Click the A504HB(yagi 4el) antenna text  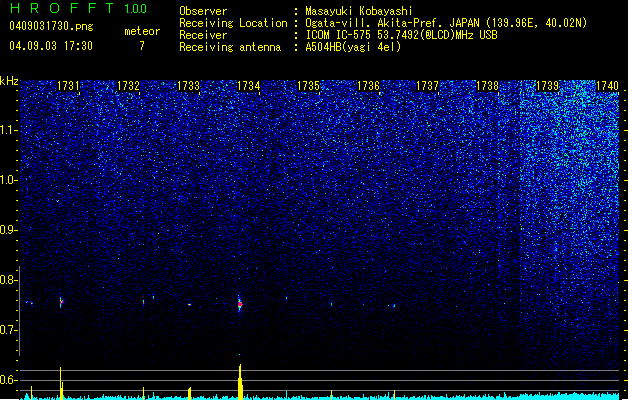coord(353,47)
